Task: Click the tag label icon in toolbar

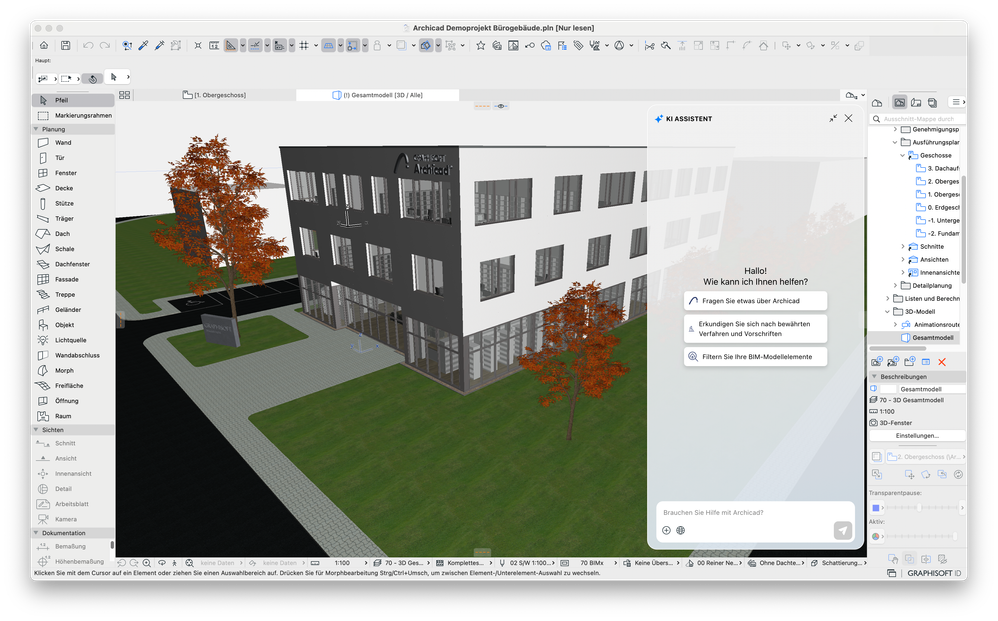Action: (578, 45)
